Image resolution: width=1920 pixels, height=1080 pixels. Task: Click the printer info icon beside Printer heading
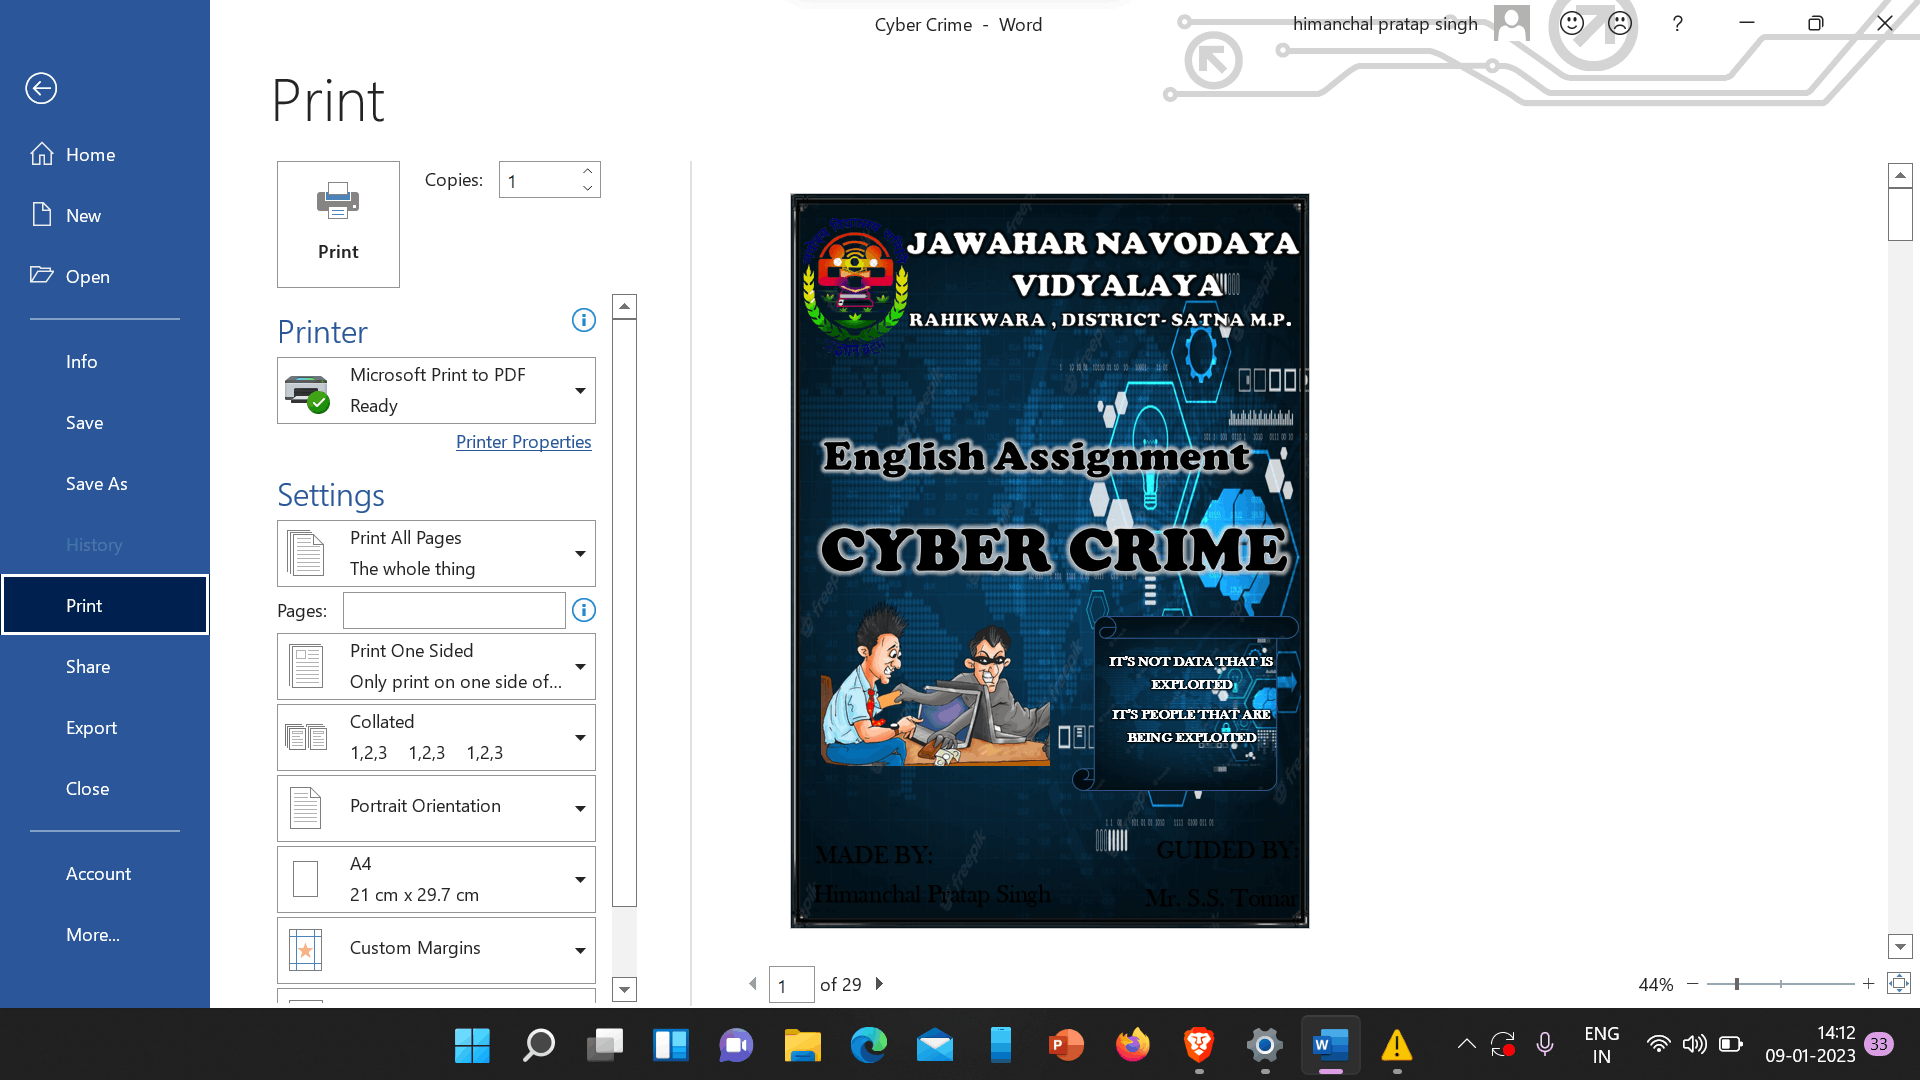pyautogui.click(x=583, y=320)
